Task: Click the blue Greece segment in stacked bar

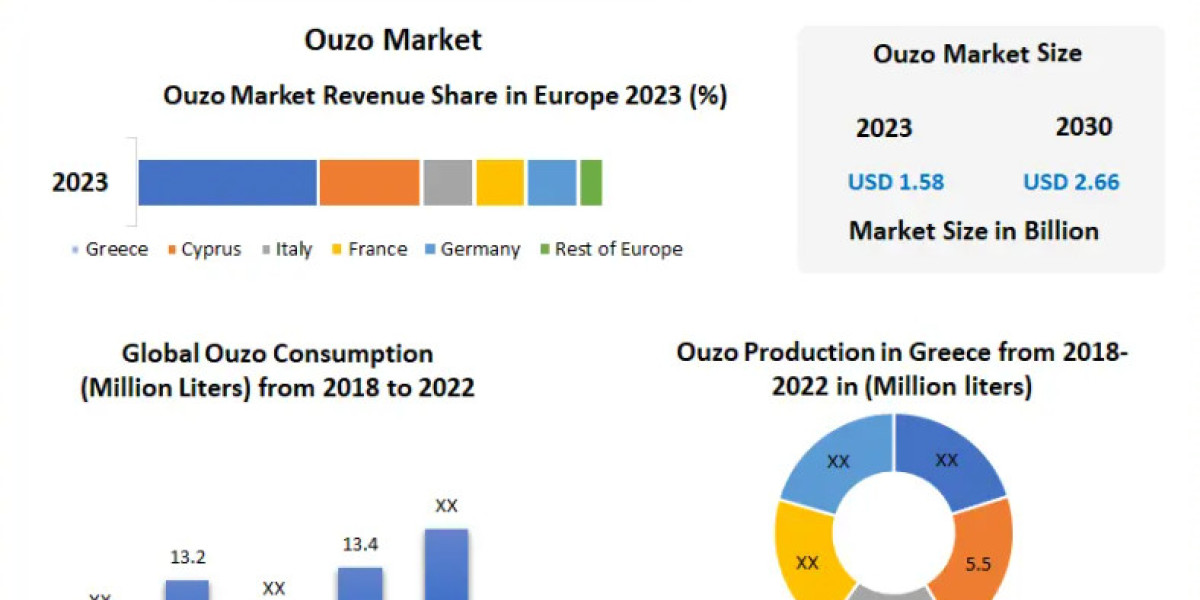Action: pos(227,183)
